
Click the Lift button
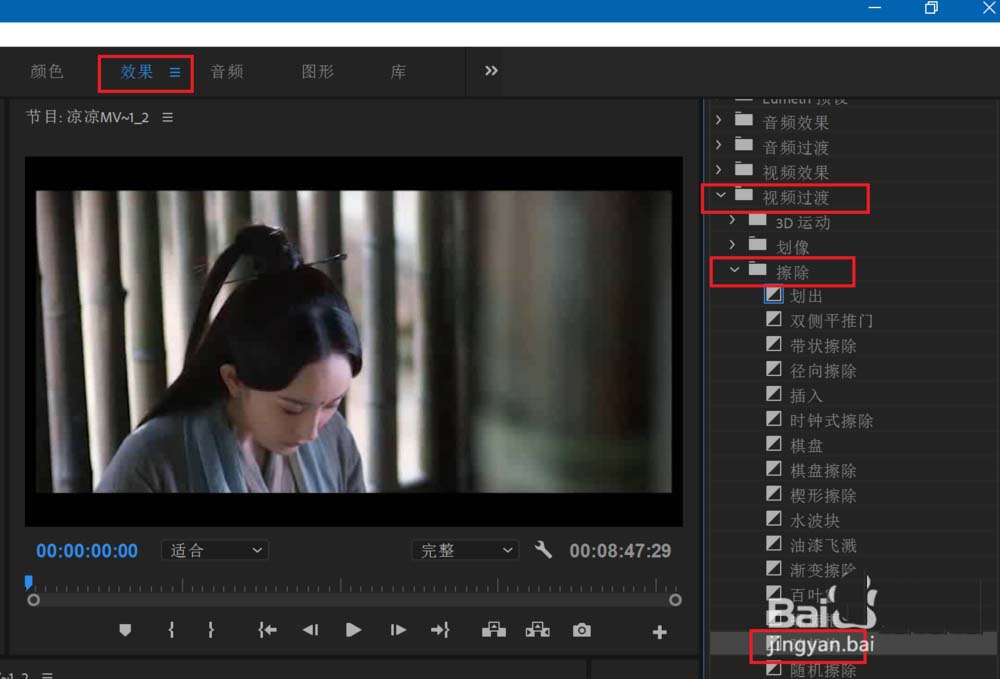(x=494, y=631)
